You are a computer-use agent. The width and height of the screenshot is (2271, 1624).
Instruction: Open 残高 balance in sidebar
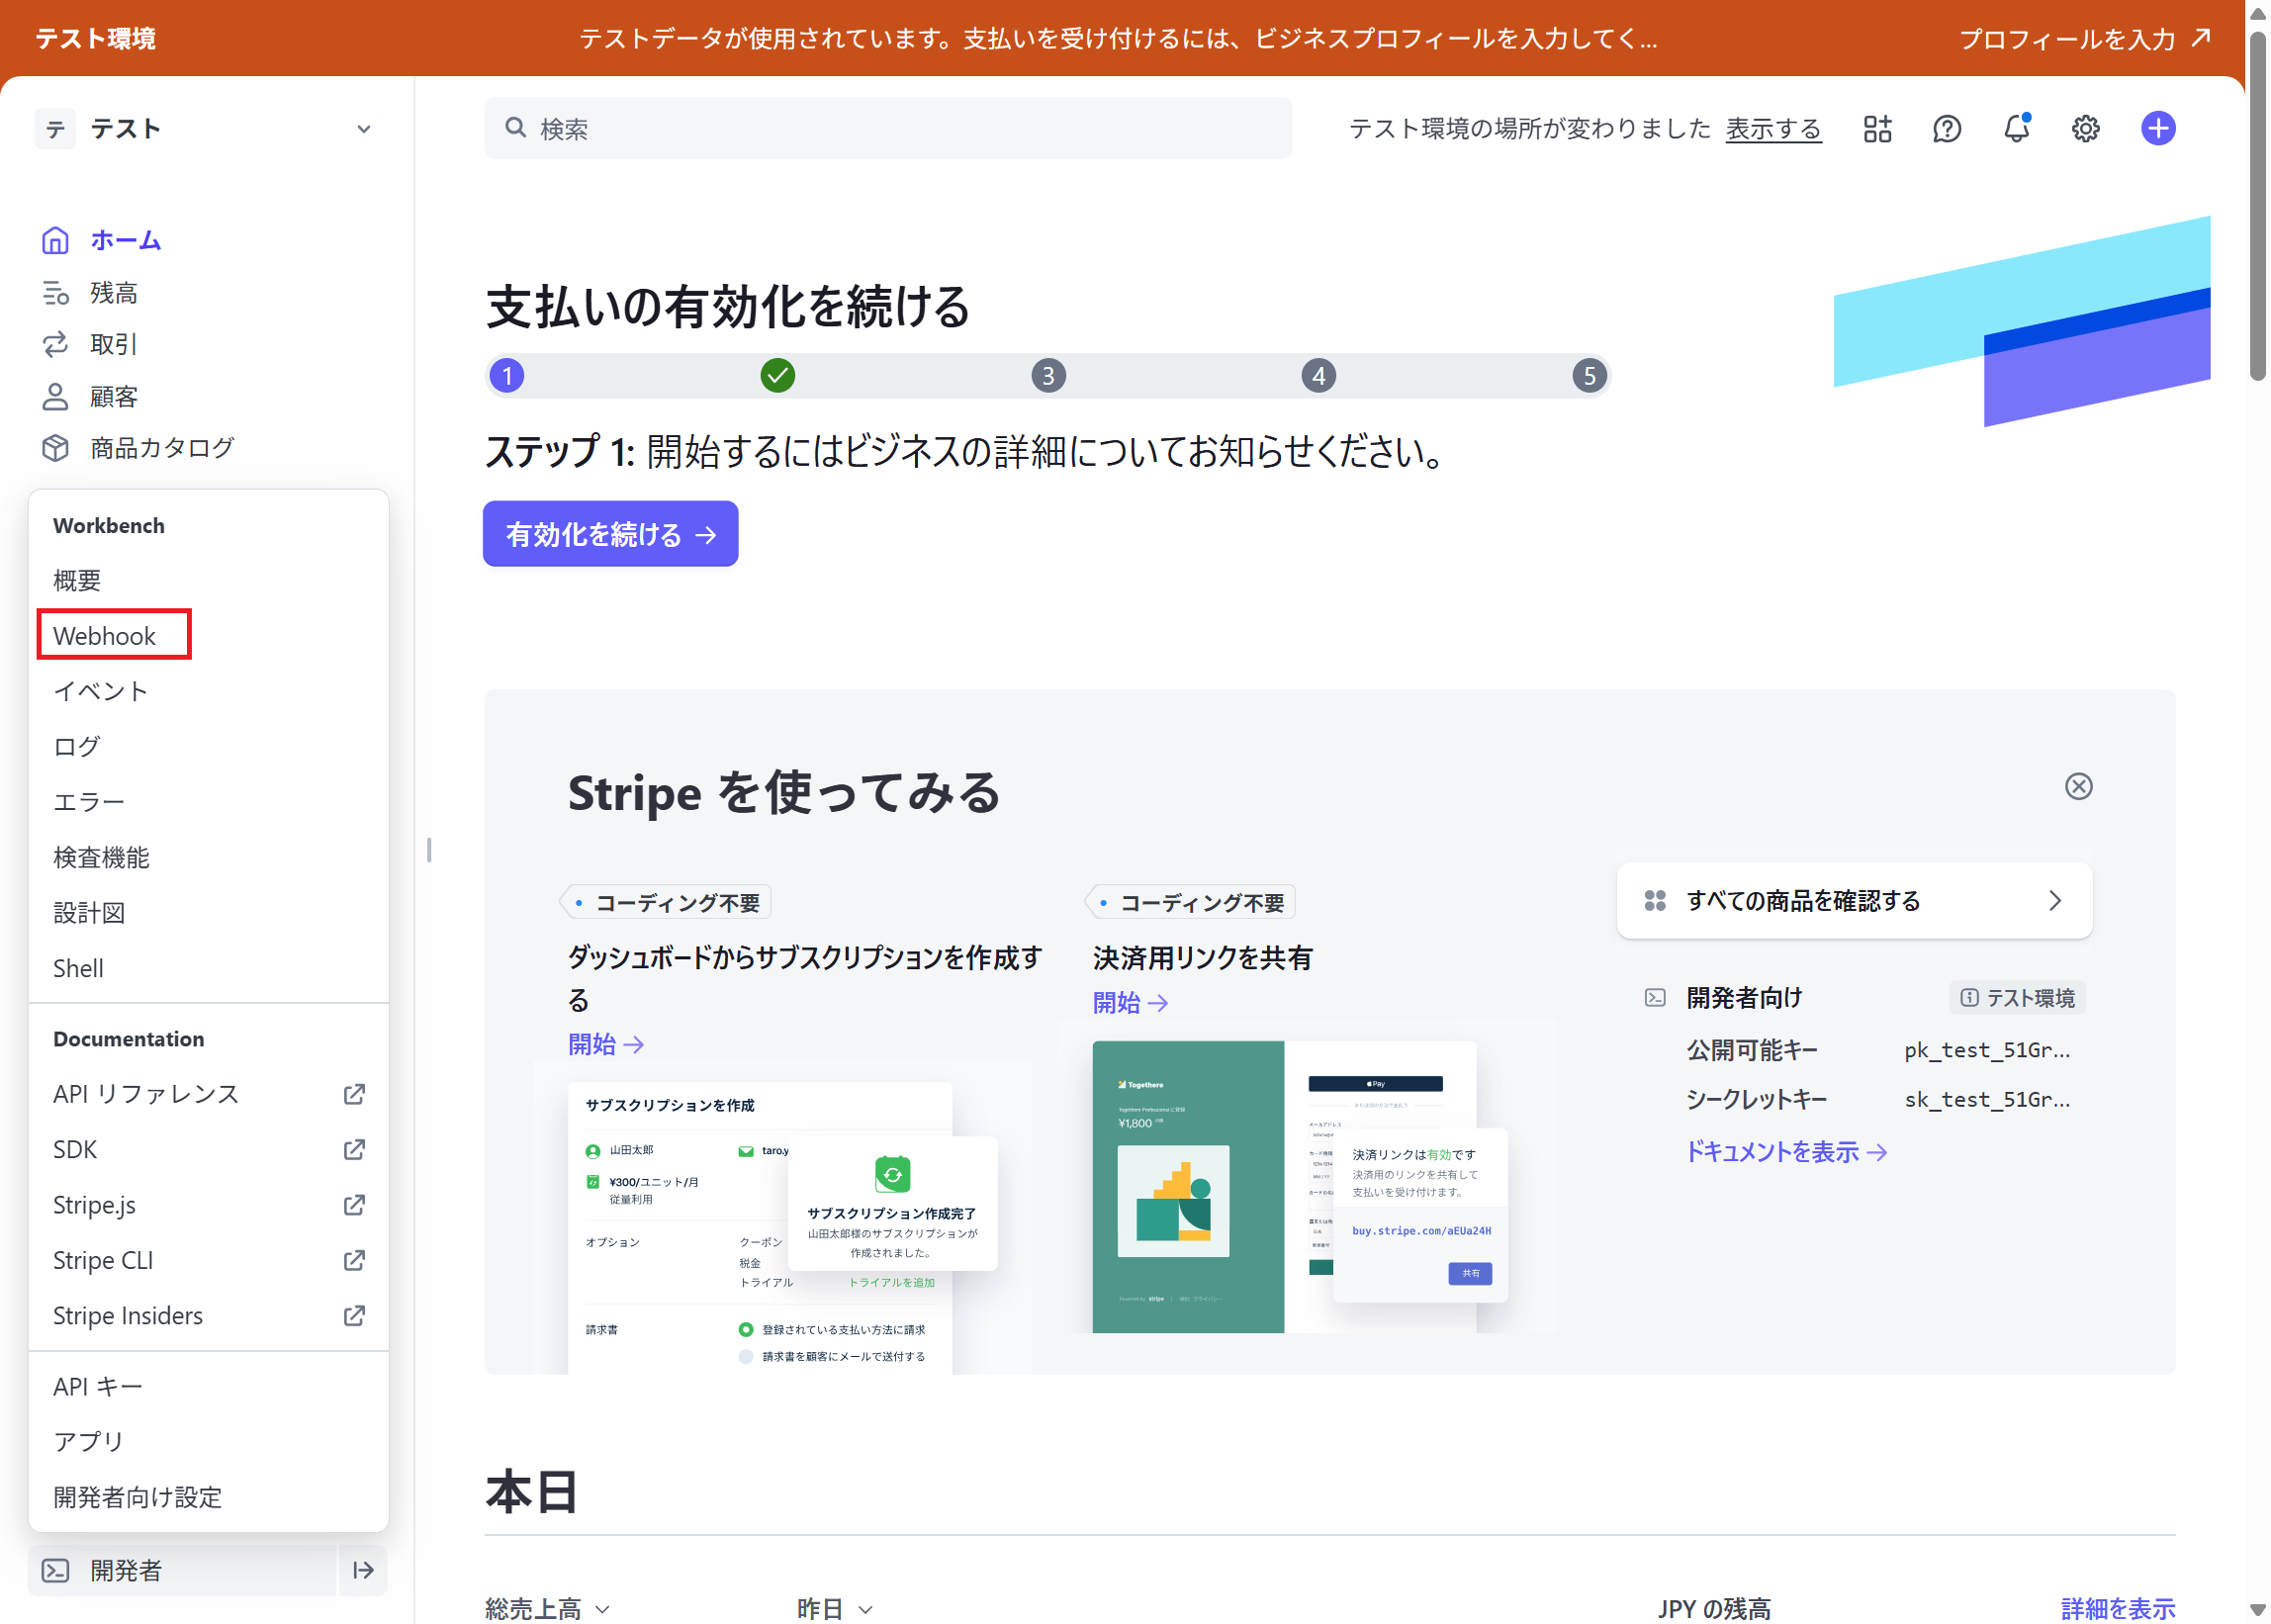pos(90,293)
